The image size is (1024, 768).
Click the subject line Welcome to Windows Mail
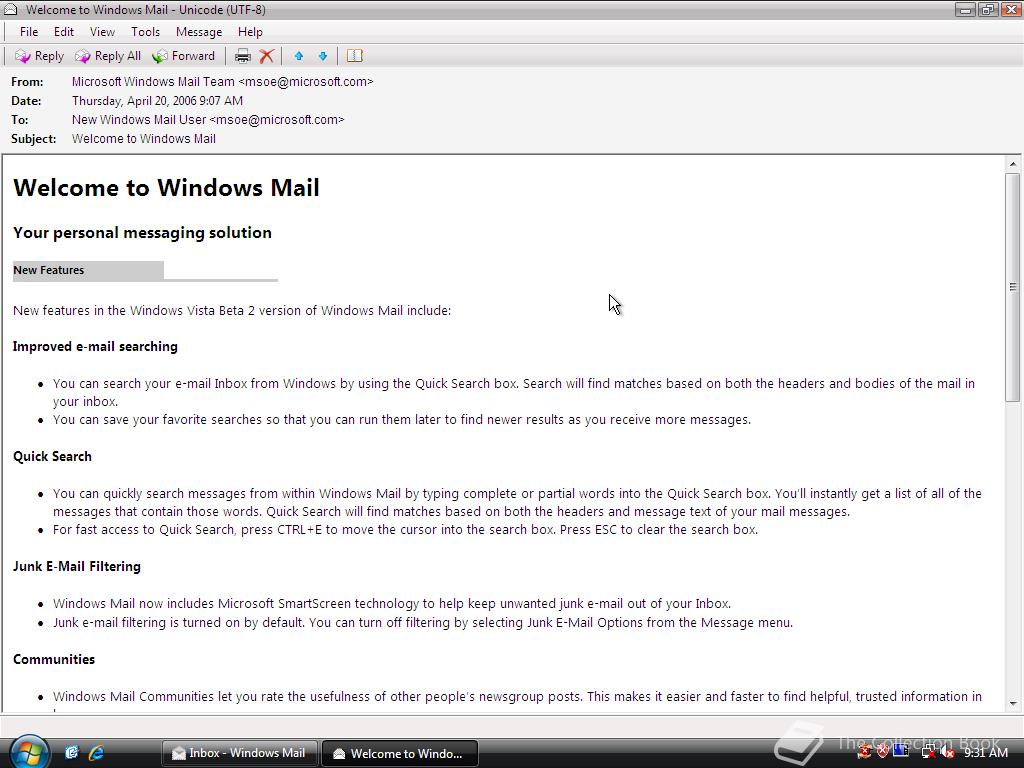144,138
